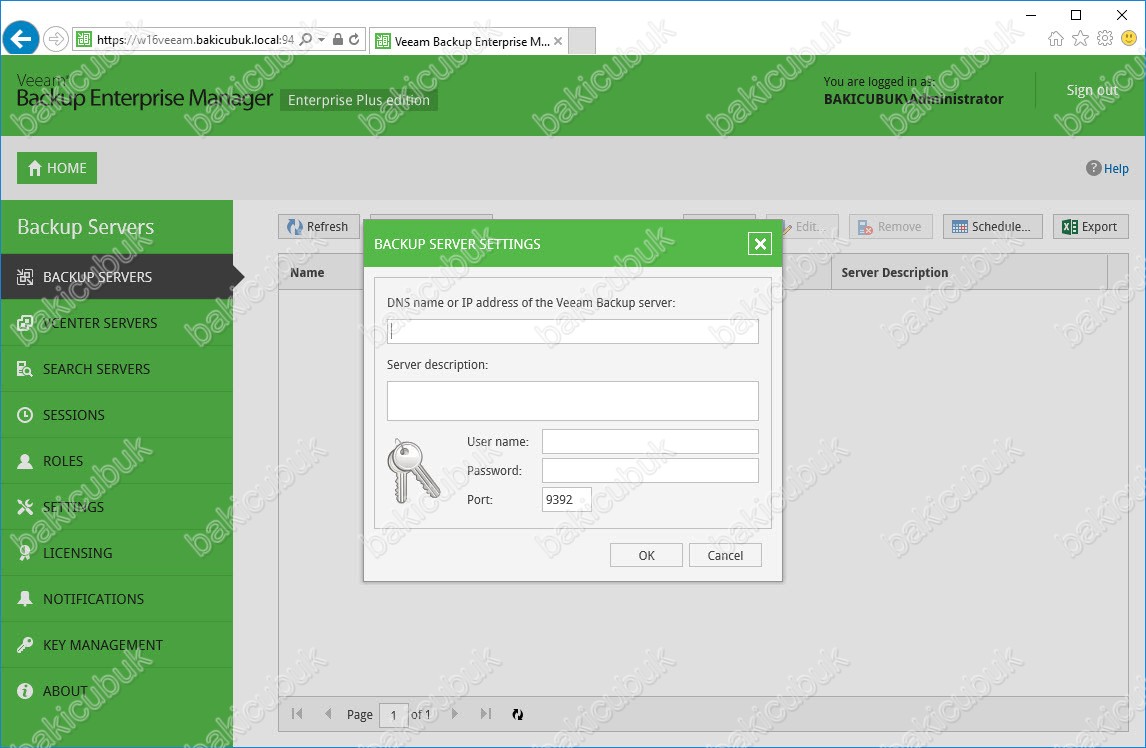Go to the HOME button
The image size is (1146, 748).
point(57,168)
